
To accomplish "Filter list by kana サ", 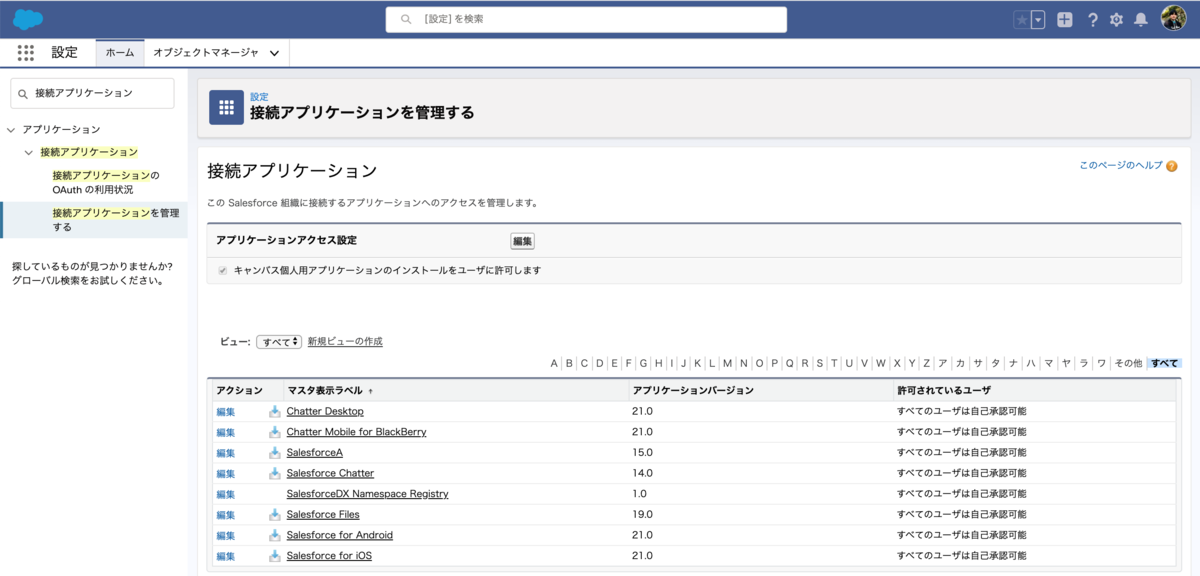I will [x=979, y=363].
